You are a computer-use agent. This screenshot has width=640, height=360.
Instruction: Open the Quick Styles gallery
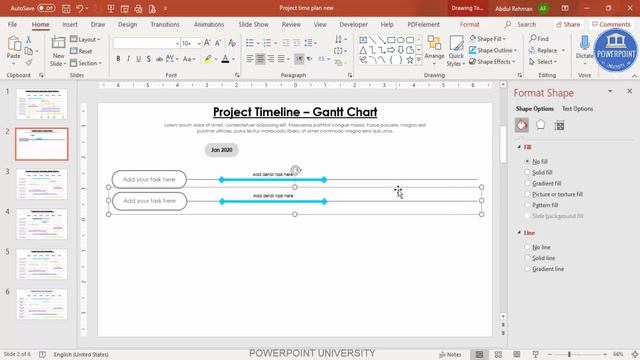pos(456,51)
